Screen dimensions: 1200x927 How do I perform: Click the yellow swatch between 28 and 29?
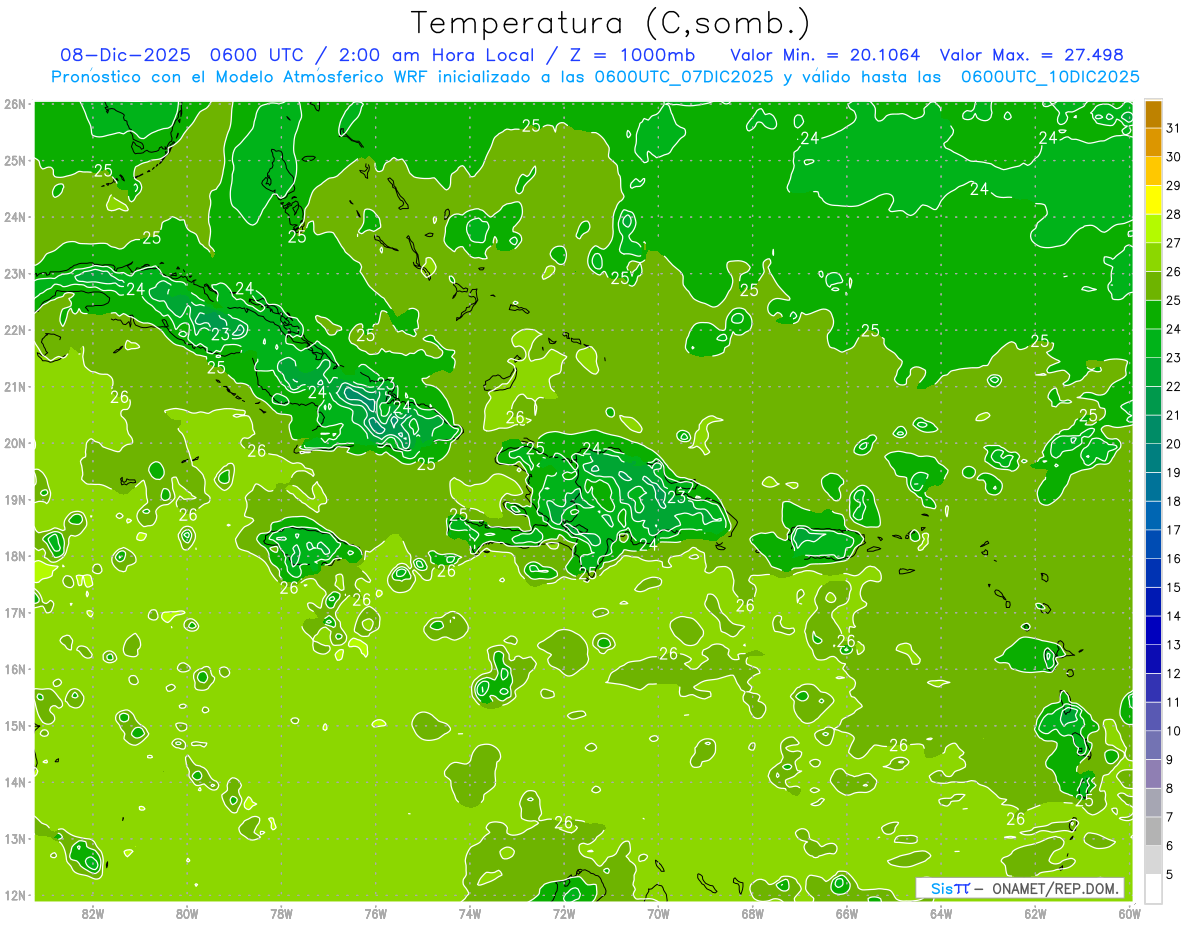(1153, 200)
